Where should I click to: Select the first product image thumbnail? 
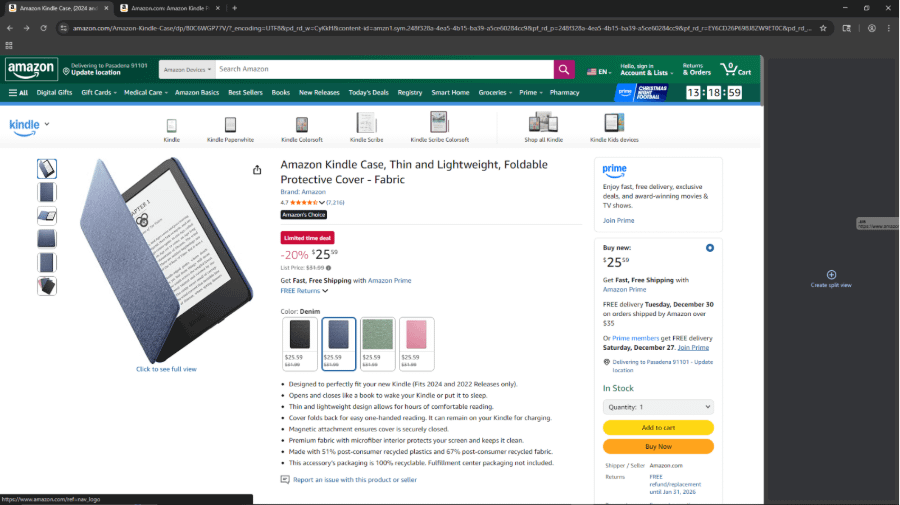click(x=47, y=169)
